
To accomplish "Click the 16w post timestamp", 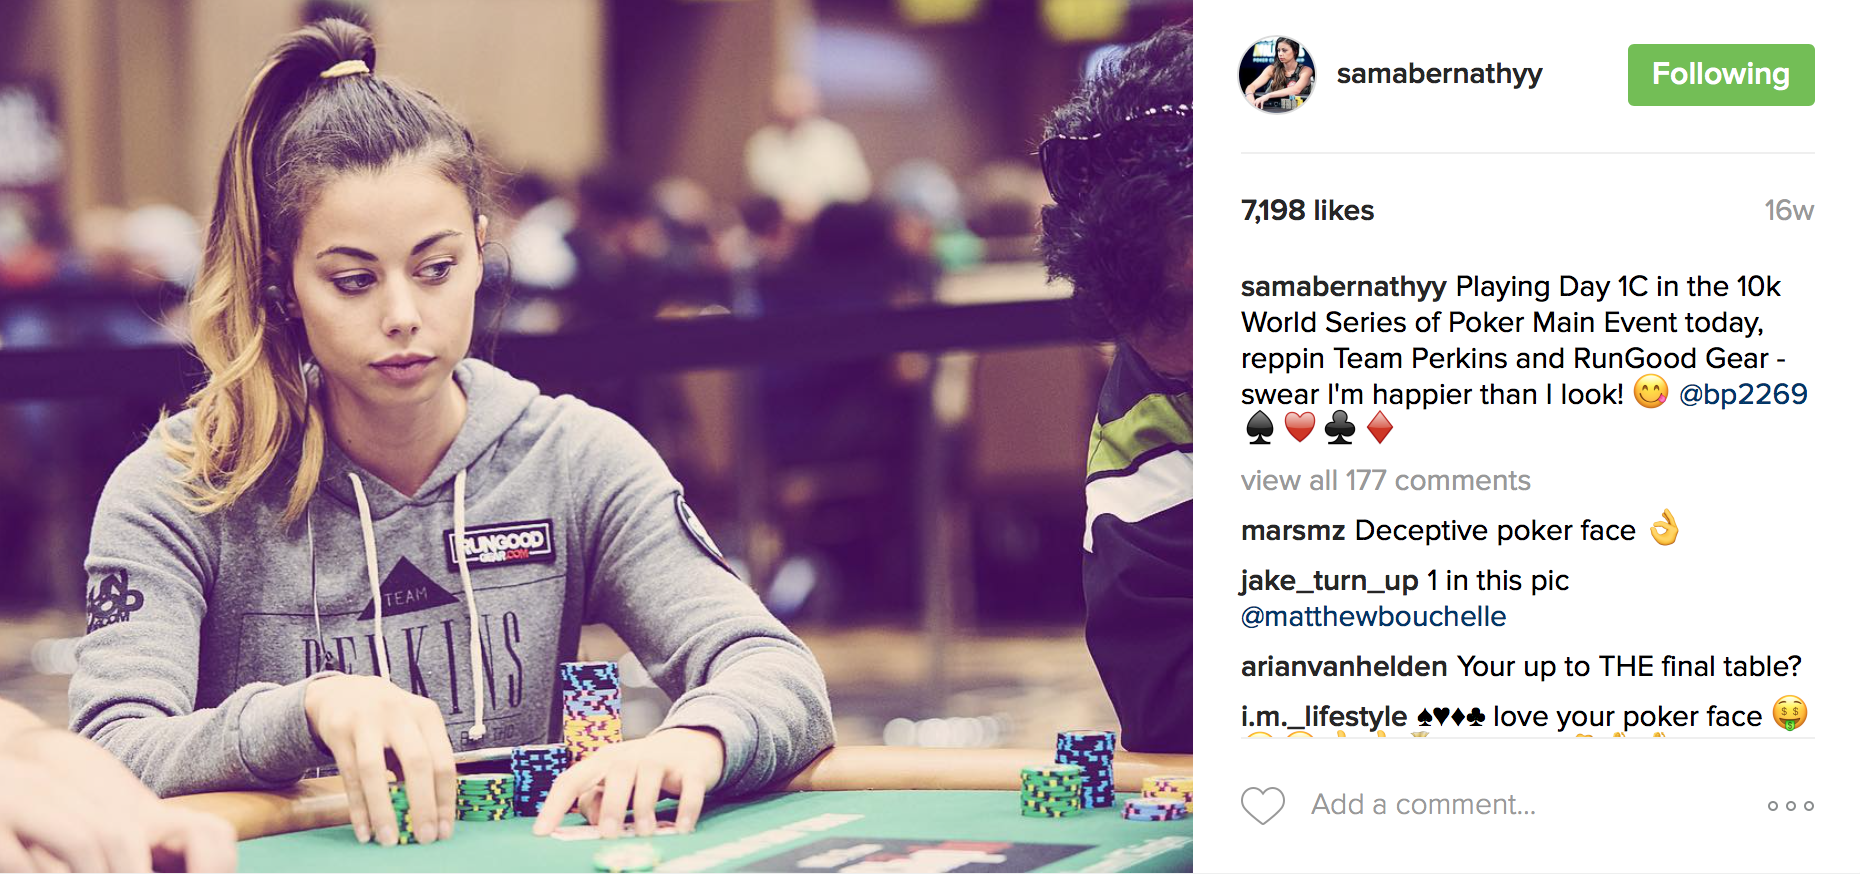I will coord(1789,210).
